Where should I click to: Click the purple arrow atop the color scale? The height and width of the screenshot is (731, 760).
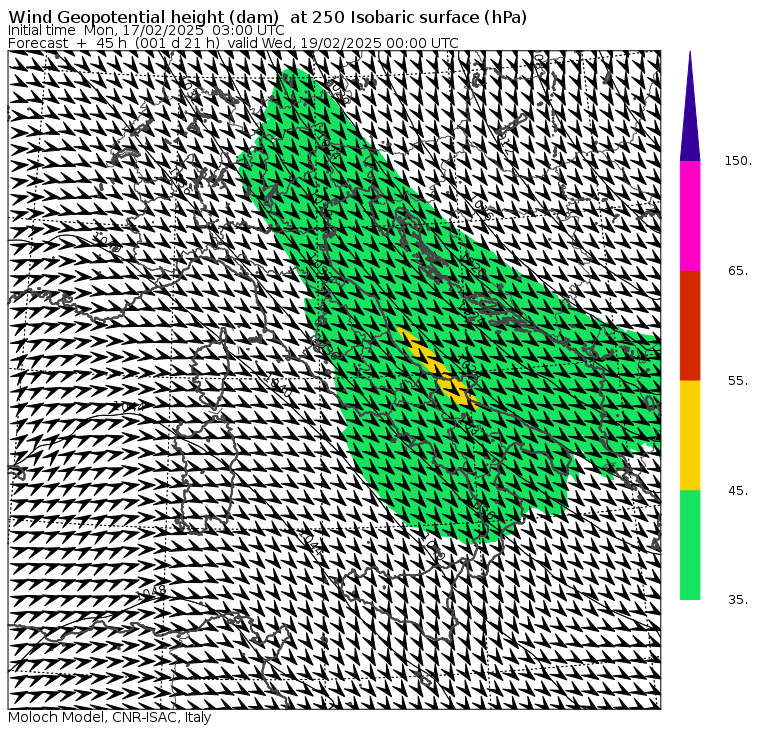click(690, 106)
